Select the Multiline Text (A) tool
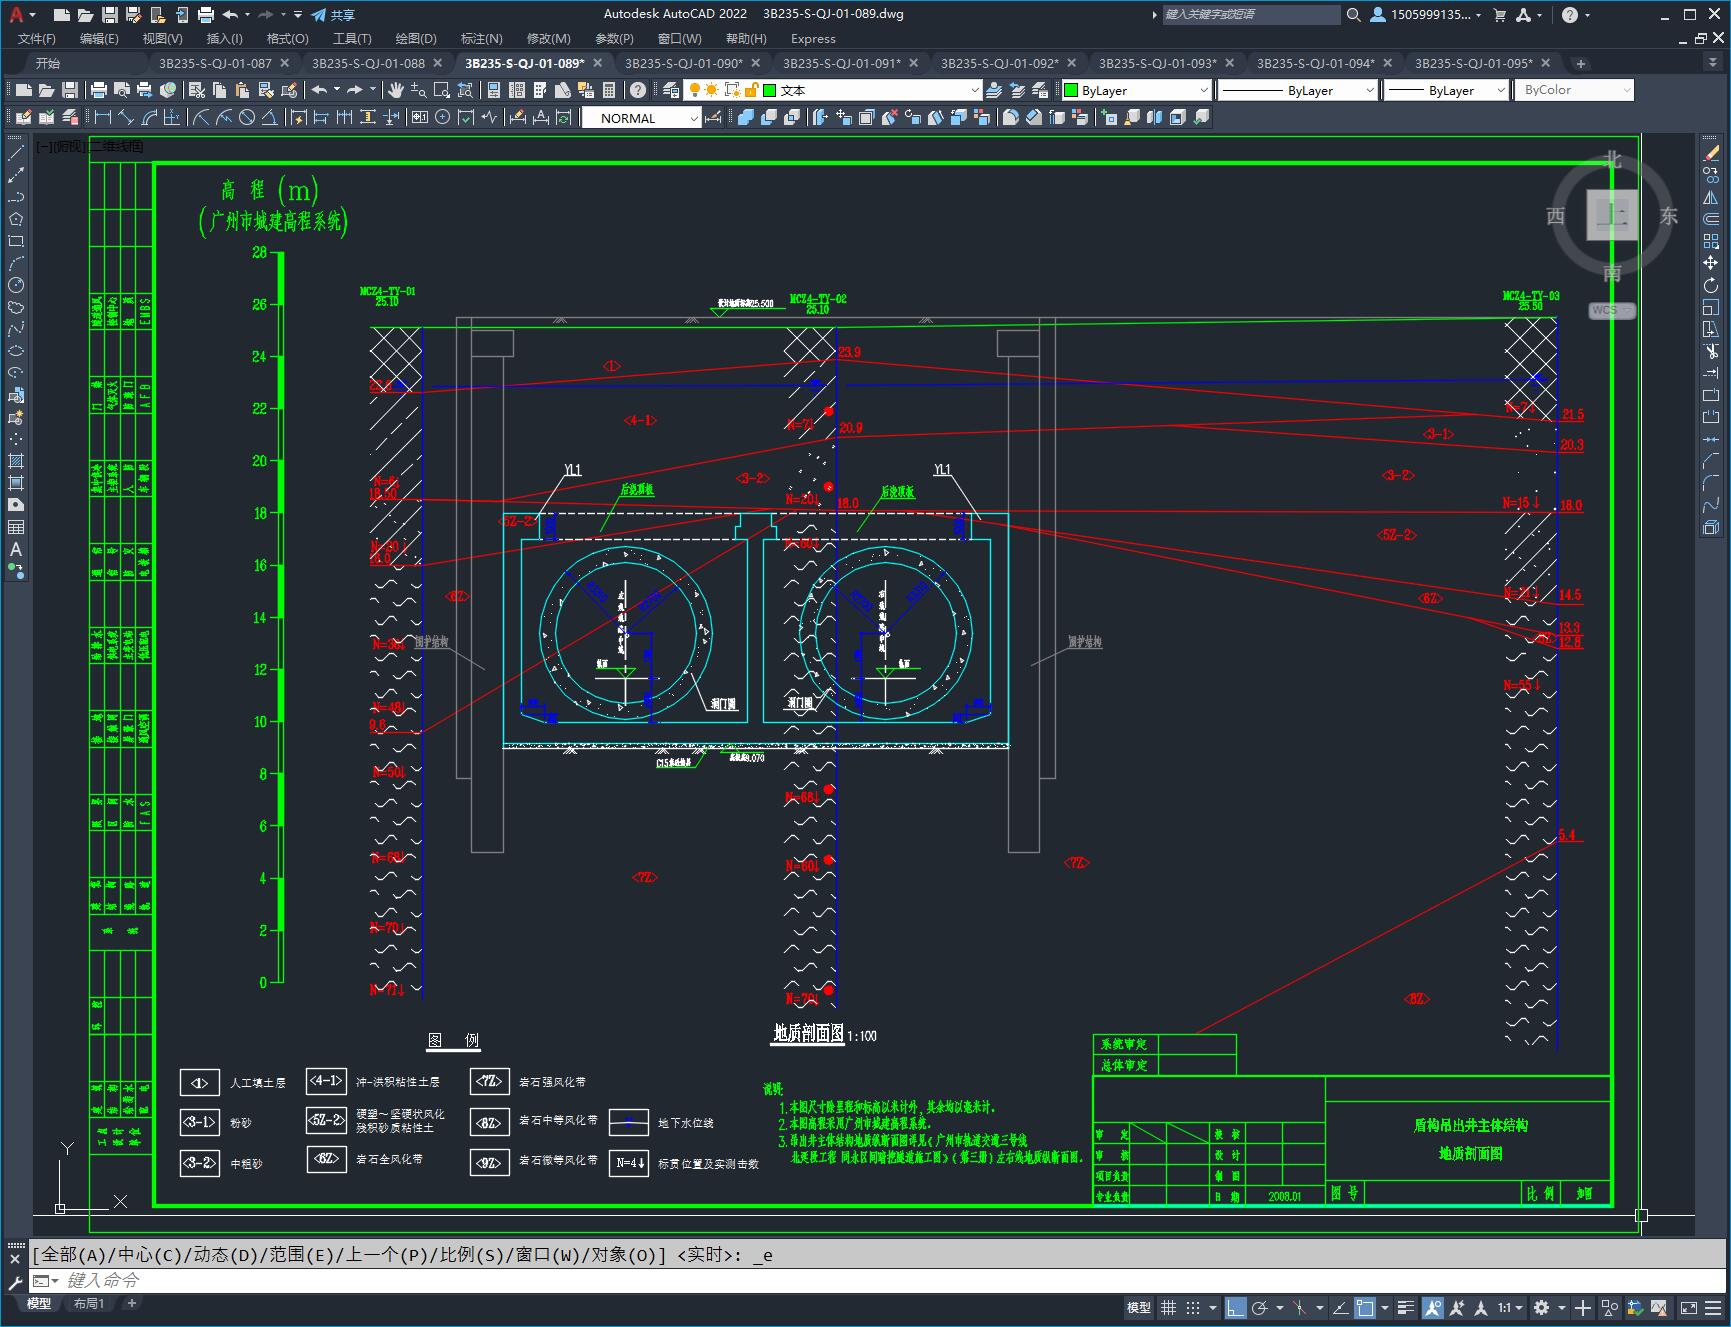The width and height of the screenshot is (1731, 1327). (16, 549)
